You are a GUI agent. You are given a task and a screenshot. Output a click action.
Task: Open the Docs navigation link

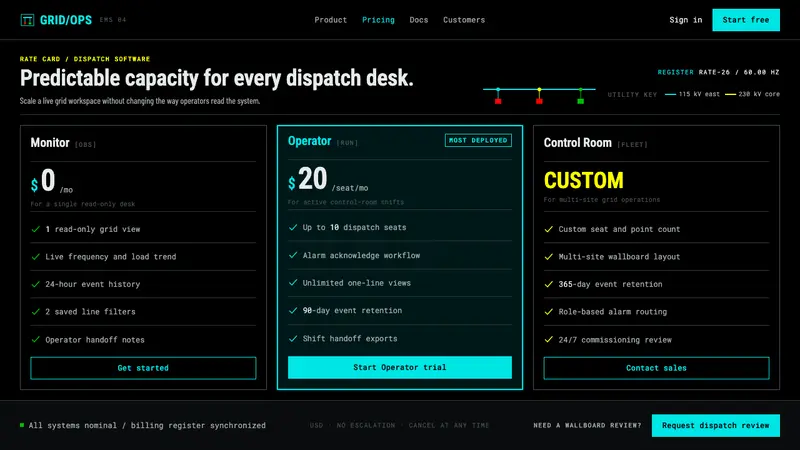tap(418, 20)
